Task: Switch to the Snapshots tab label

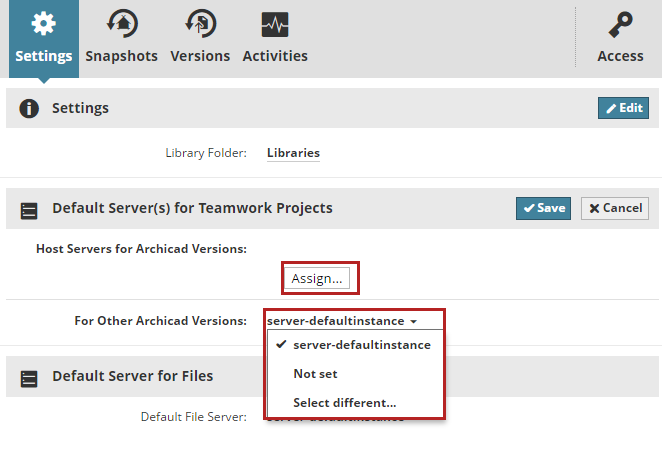Action: 121,56
